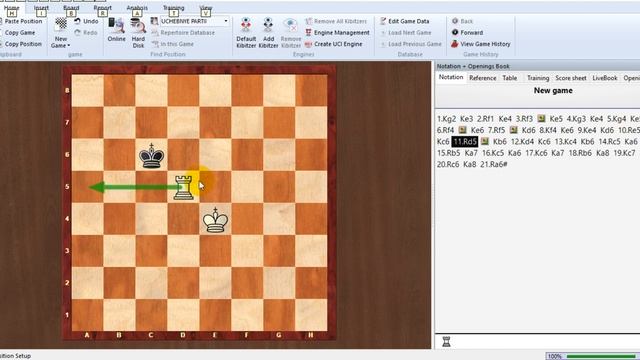This screenshot has width=640, height=360.
Task: Expand the New Game dropdown arrow
Action: [x=69, y=46]
